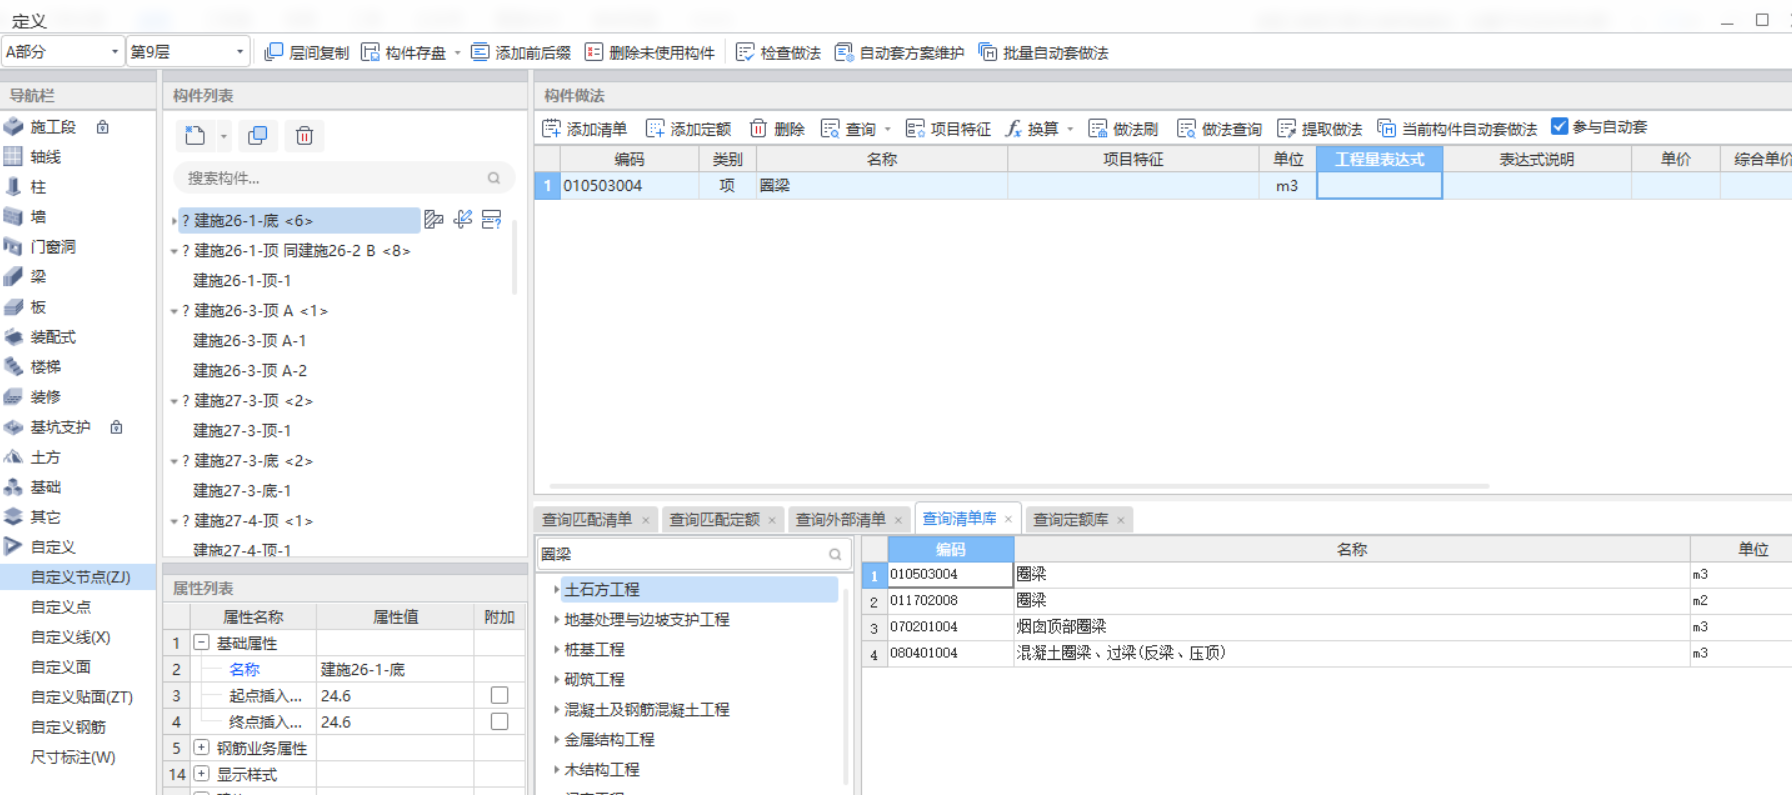Click 删除 in 构件做法 toolbar
Screen dimensions: 1792x795
777,128
